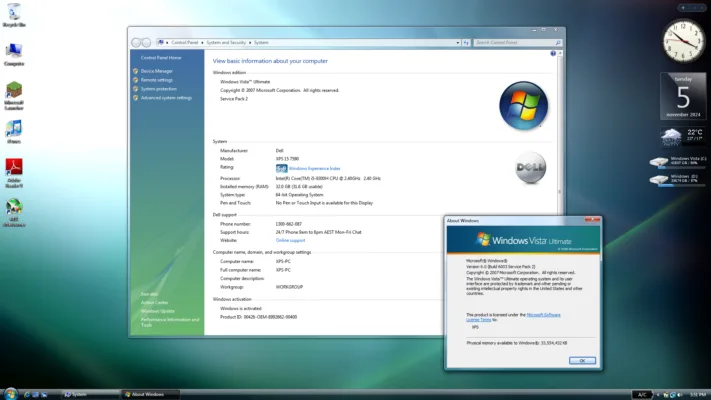Select the Minecraft Launcher desktop icon
This screenshot has width=711, height=400.
coord(14,96)
